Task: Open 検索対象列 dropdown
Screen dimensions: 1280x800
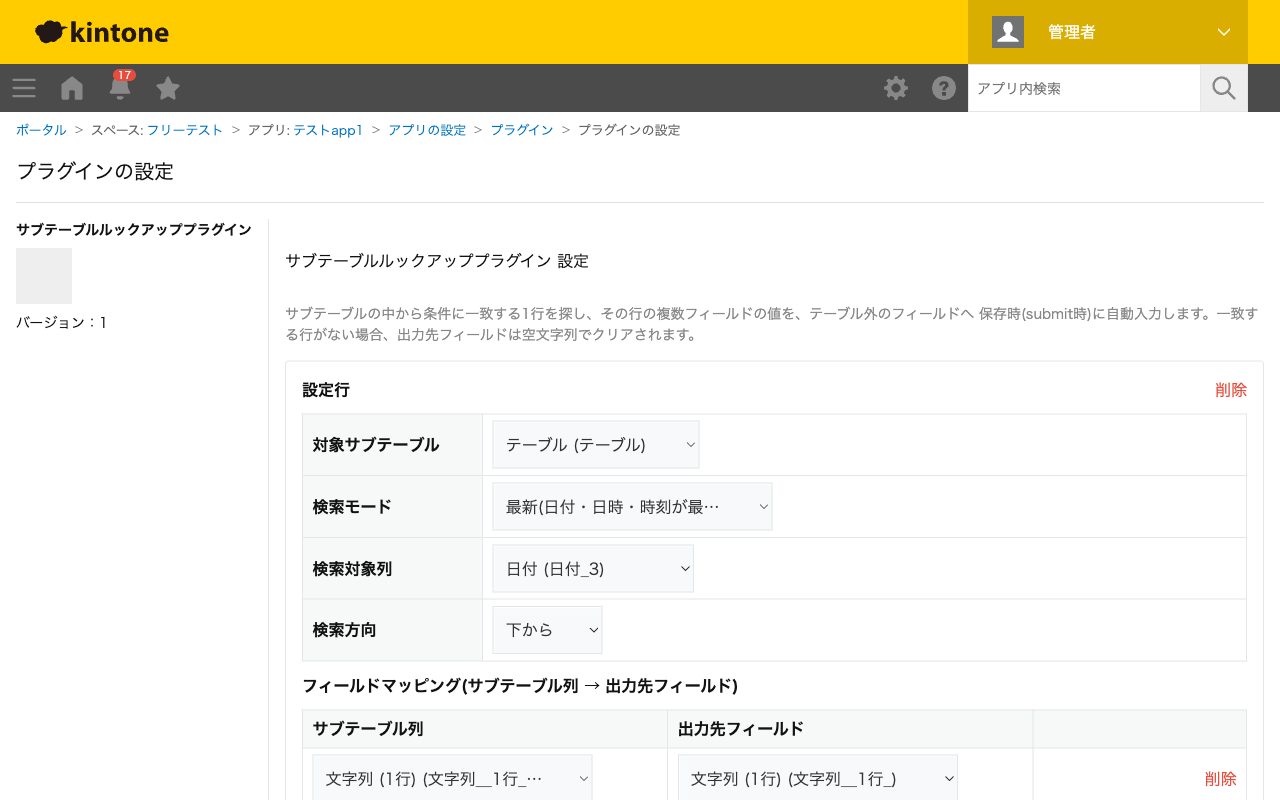Action: pos(593,569)
